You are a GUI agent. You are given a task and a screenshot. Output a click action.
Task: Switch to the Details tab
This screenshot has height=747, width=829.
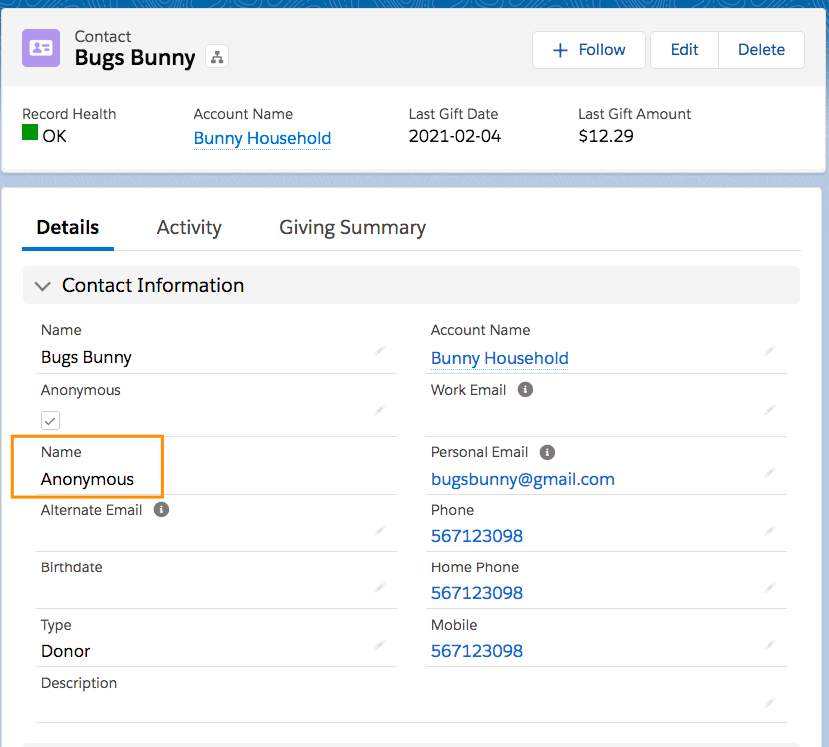[68, 227]
